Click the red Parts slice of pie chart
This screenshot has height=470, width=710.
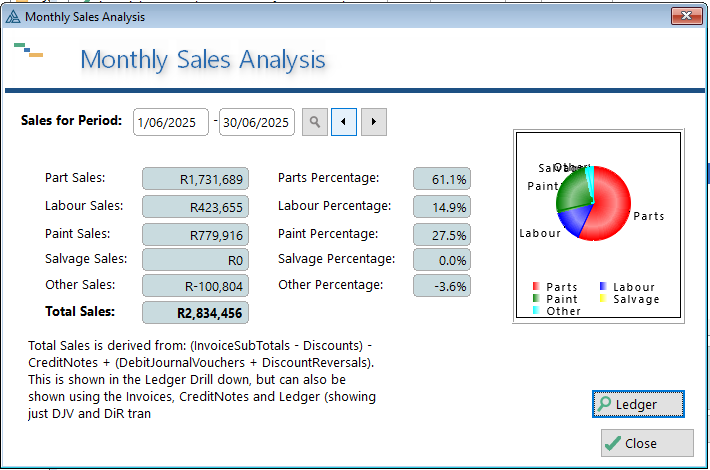(611, 204)
